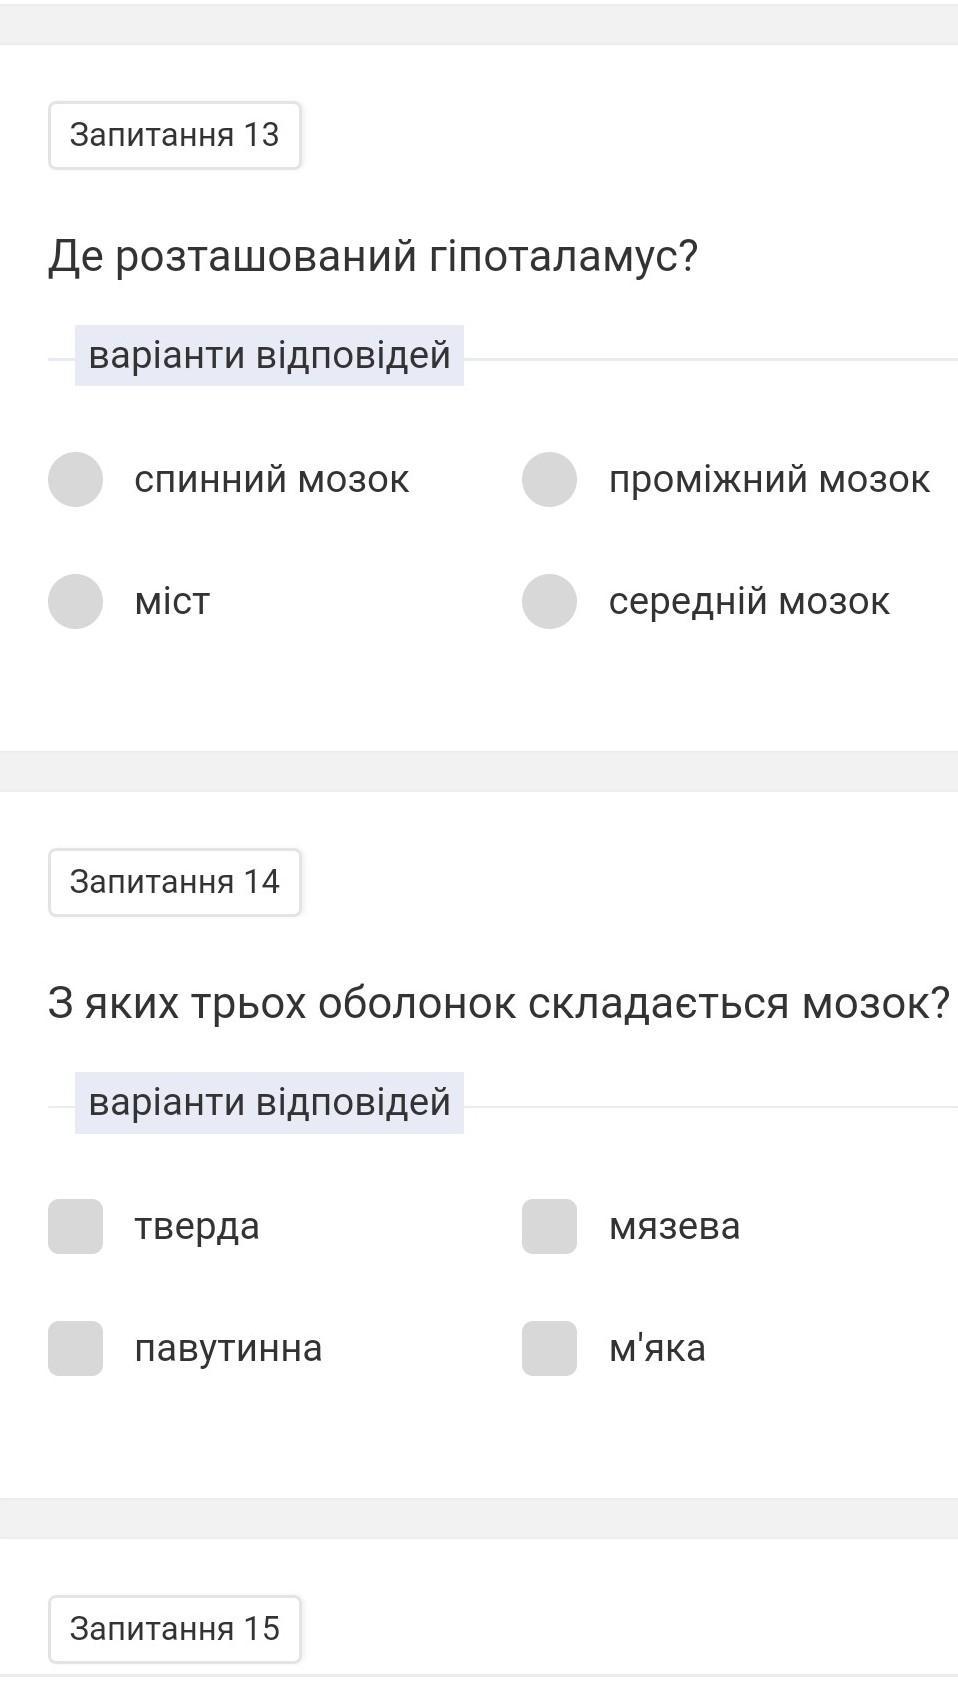Choose the 'проміжний мозок' radio option
The image size is (958, 1684).
(x=549, y=479)
